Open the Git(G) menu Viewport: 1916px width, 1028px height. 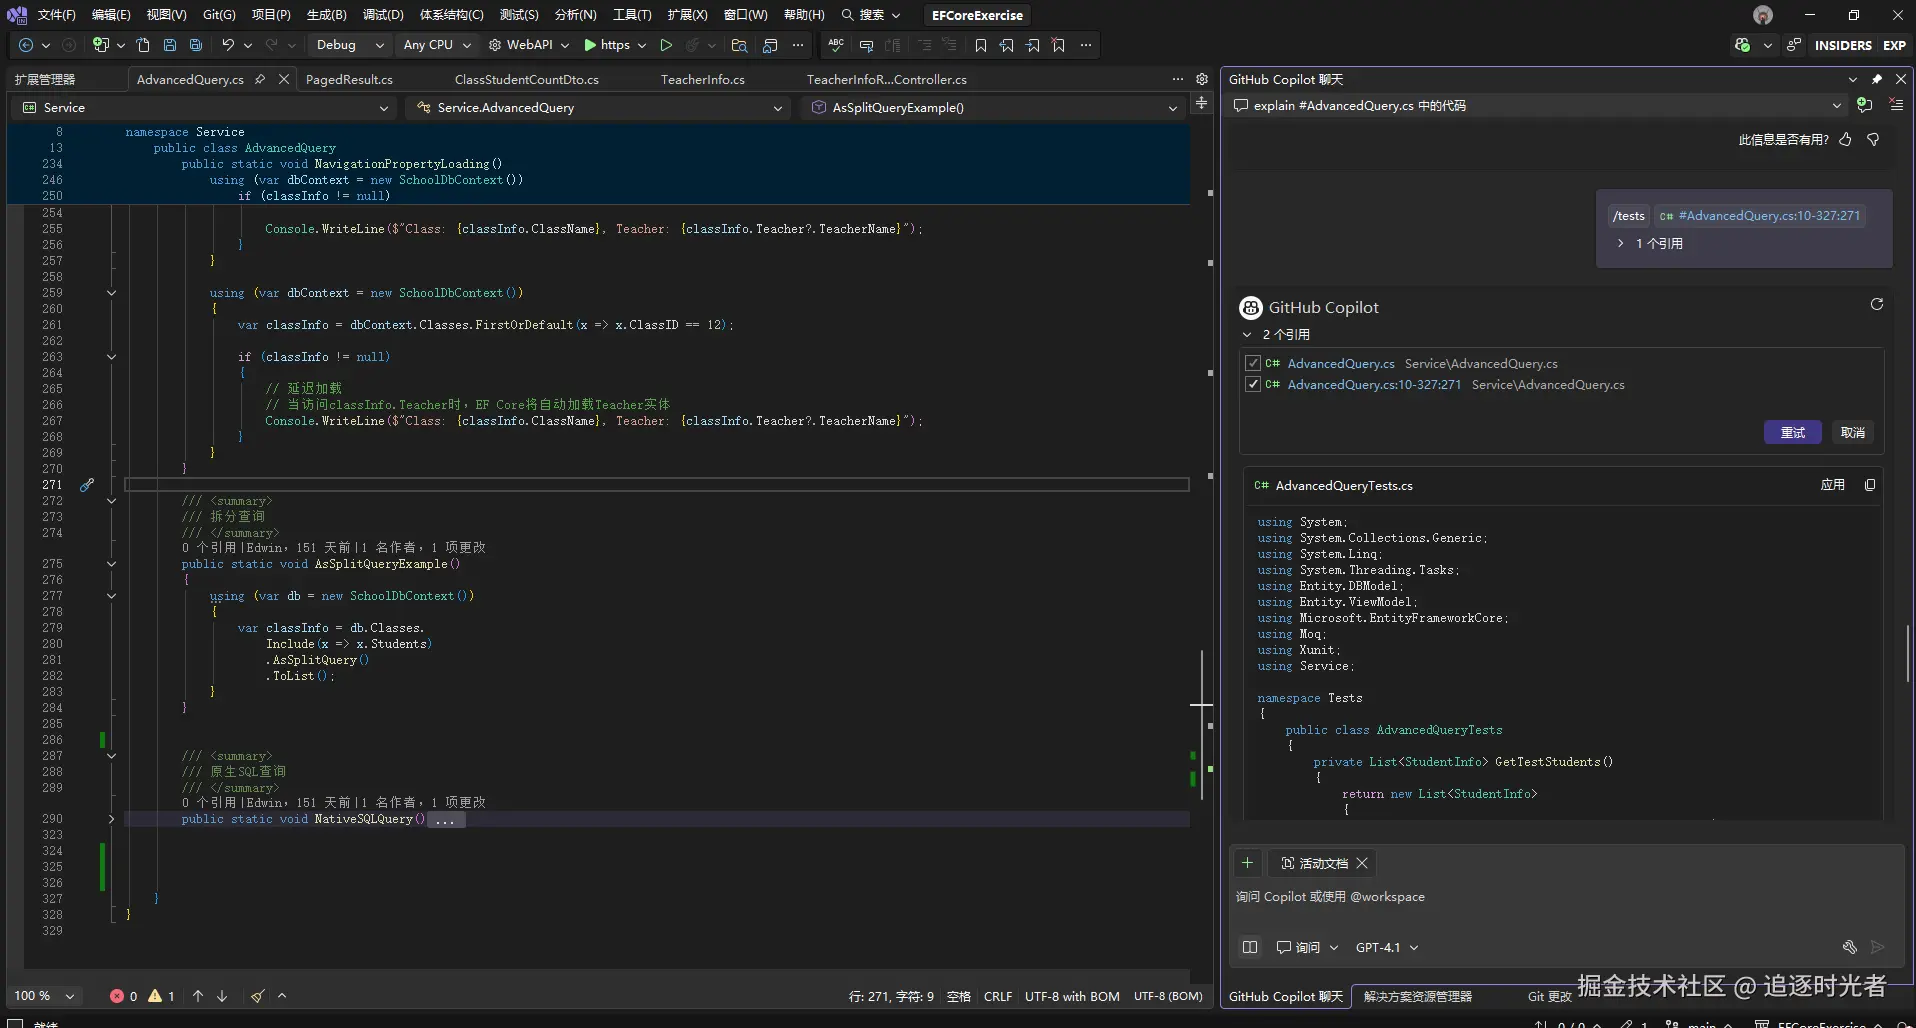tap(219, 15)
